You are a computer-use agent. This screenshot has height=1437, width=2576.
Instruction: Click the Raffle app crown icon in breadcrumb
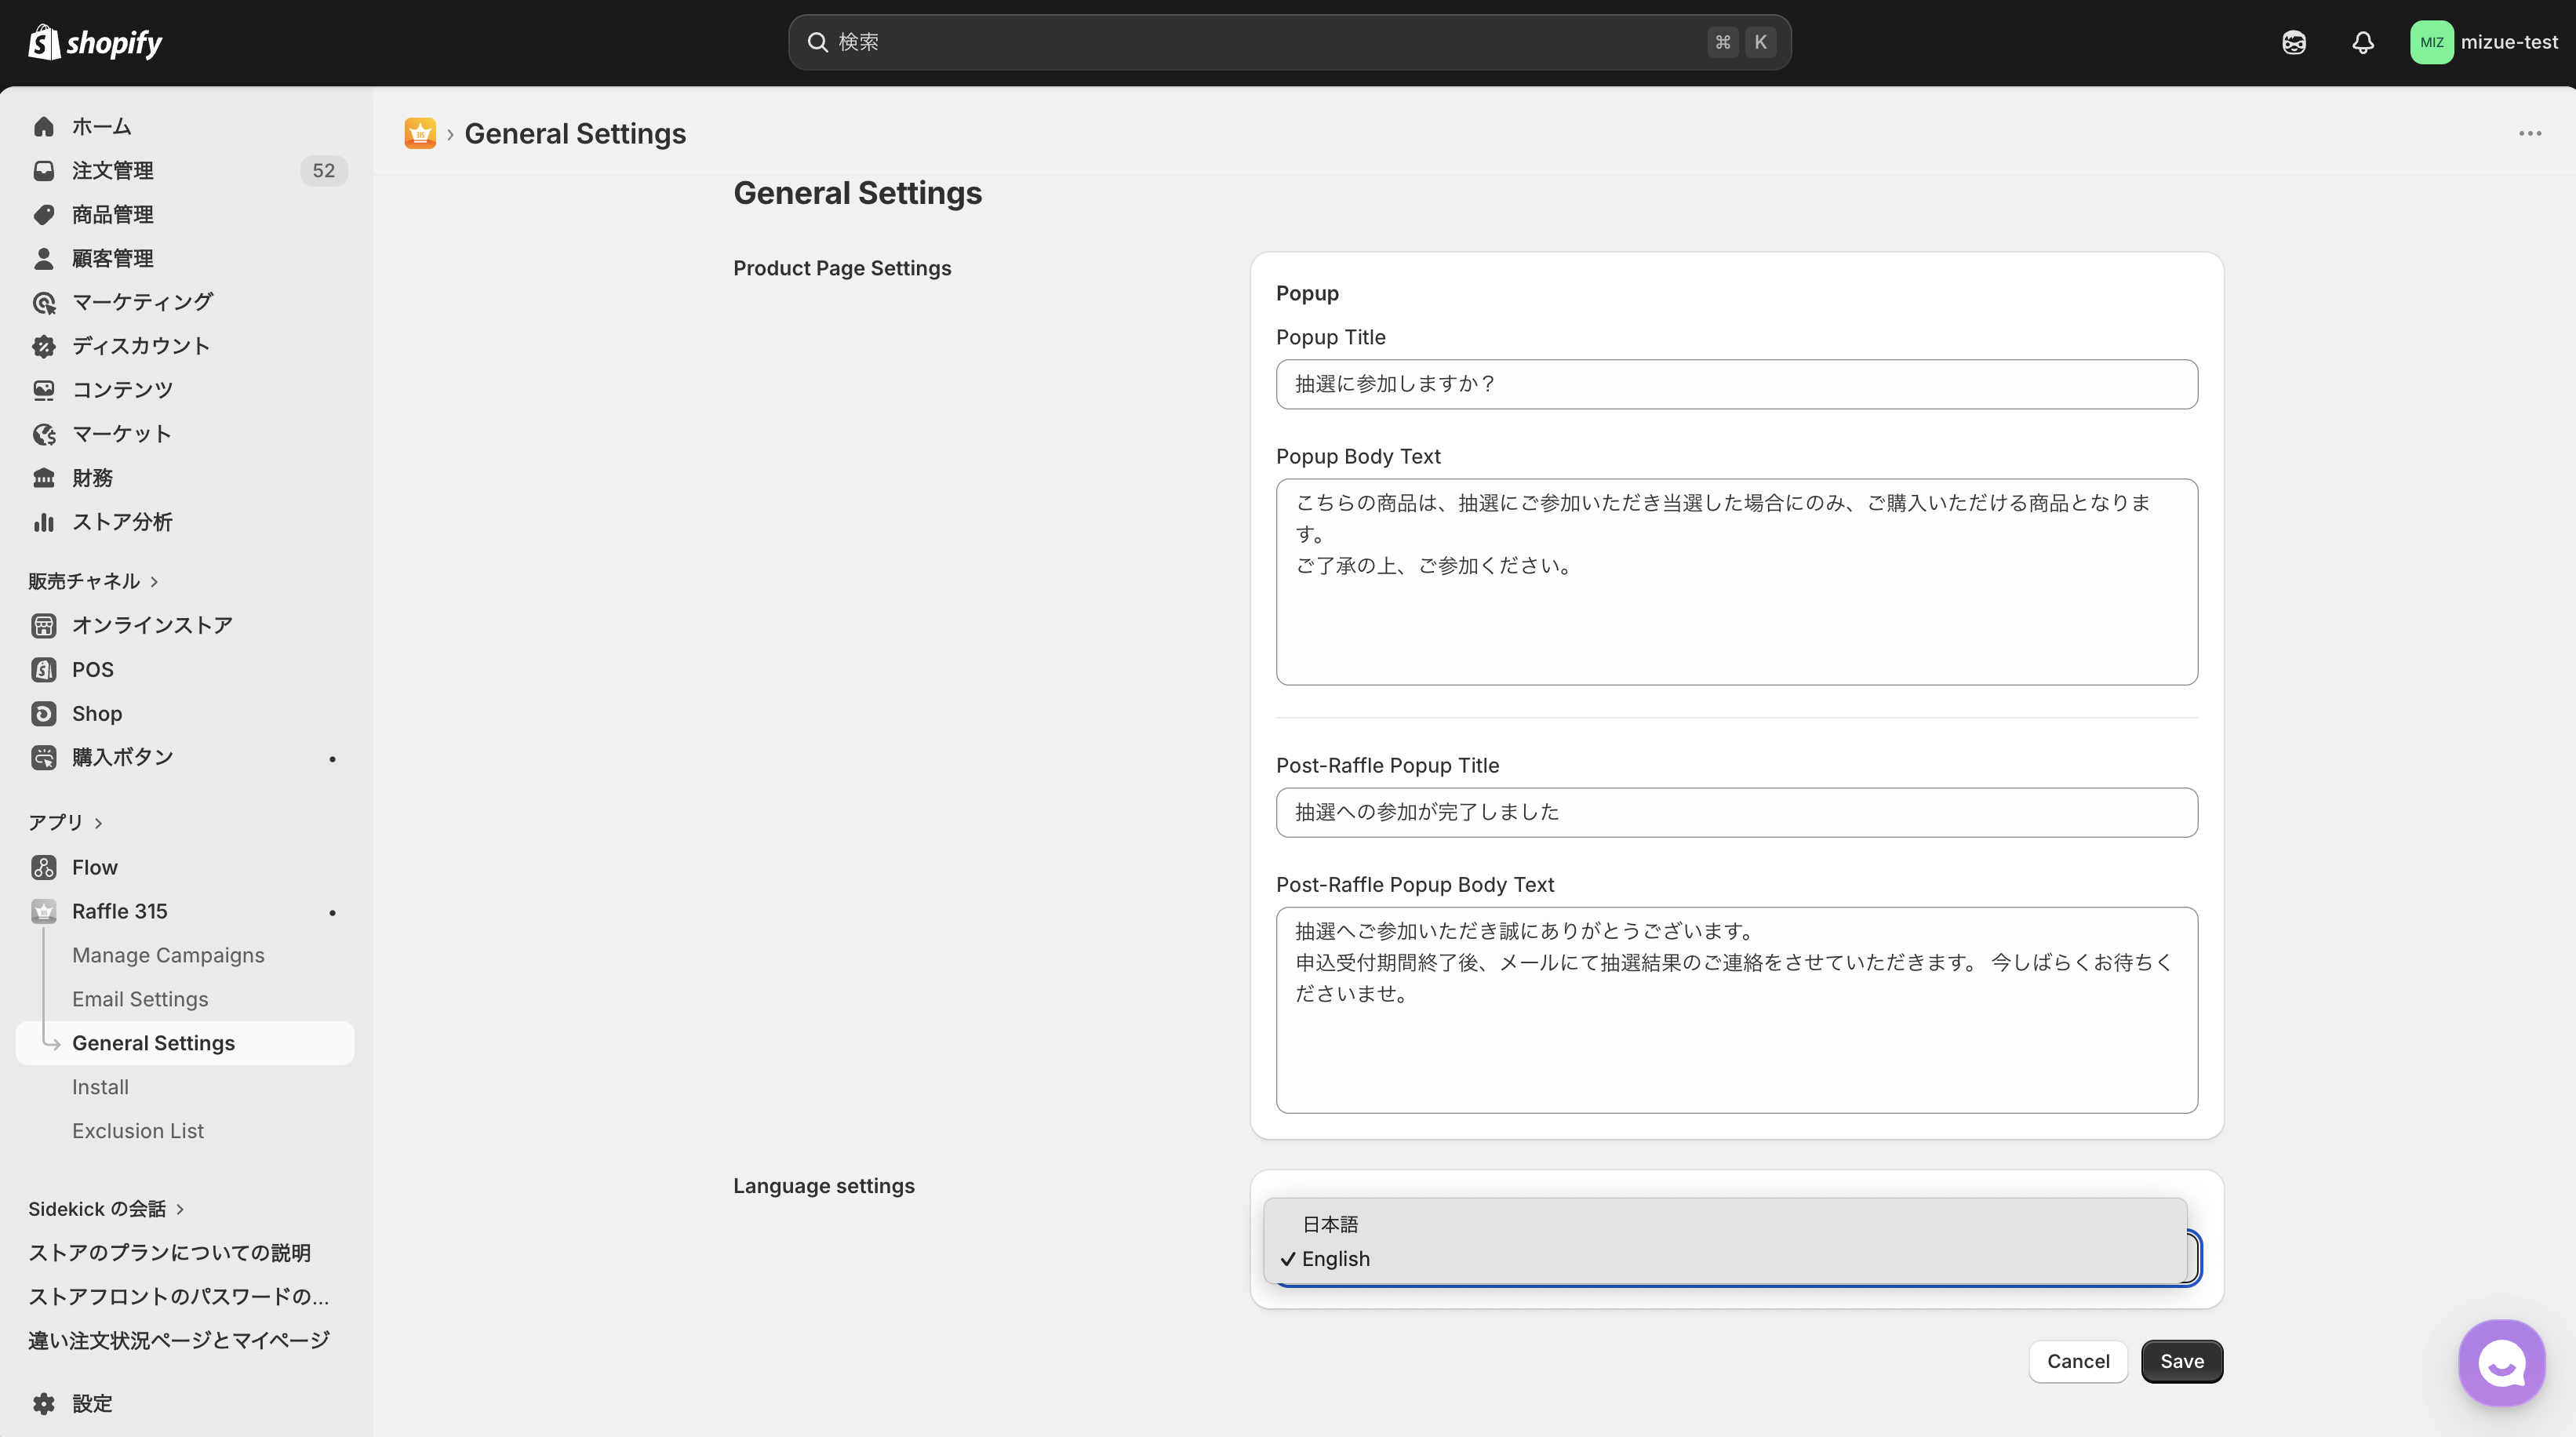(420, 133)
